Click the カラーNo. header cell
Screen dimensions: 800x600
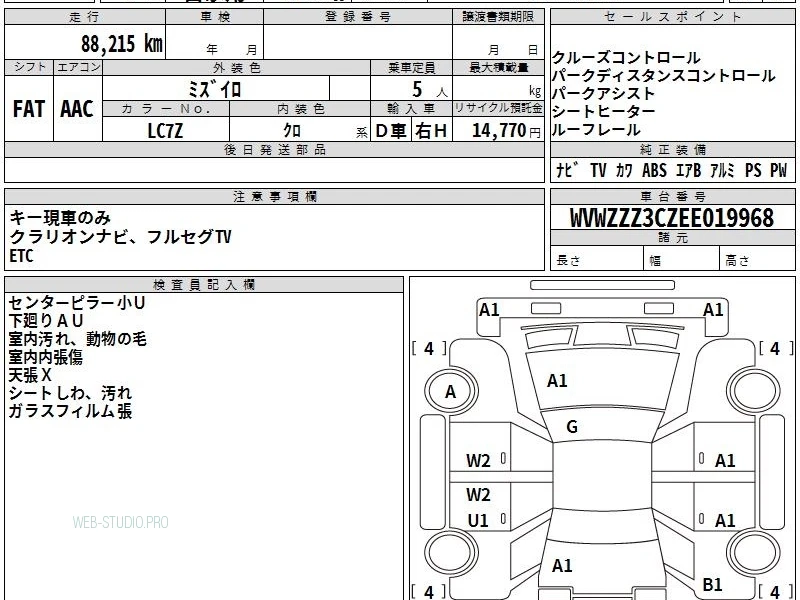coord(166,109)
